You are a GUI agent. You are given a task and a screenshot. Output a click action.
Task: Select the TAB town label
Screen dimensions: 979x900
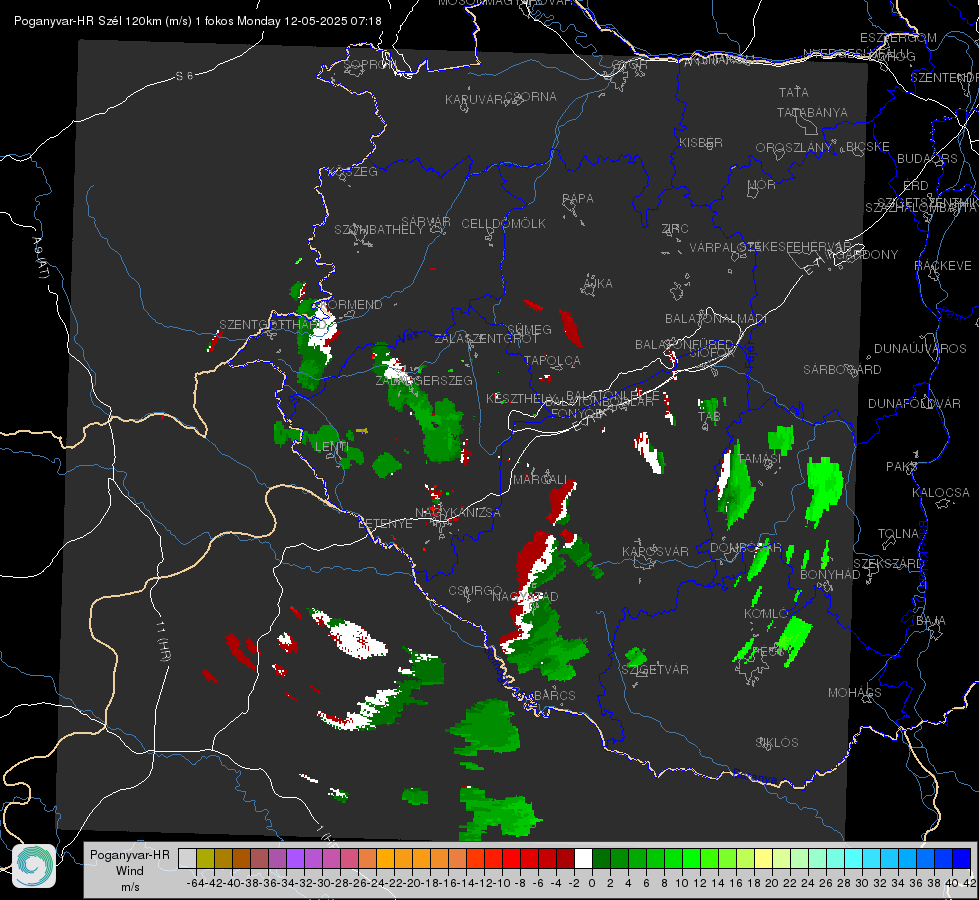[x=709, y=417]
